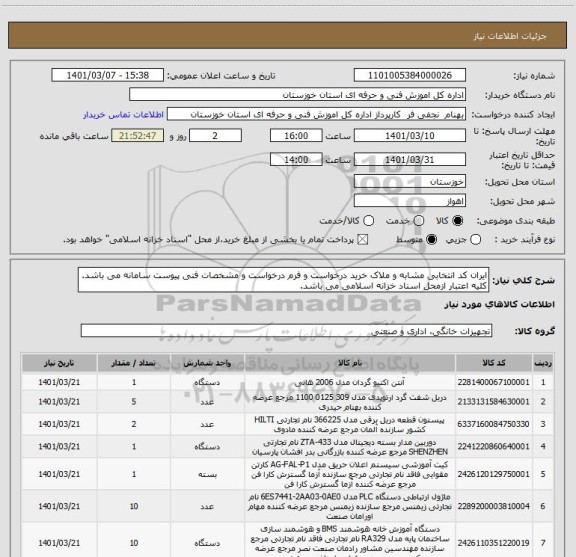Viewport: 576px width, 557px height.
Task: Select the کالا radio button
Action: tap(458, 221)
